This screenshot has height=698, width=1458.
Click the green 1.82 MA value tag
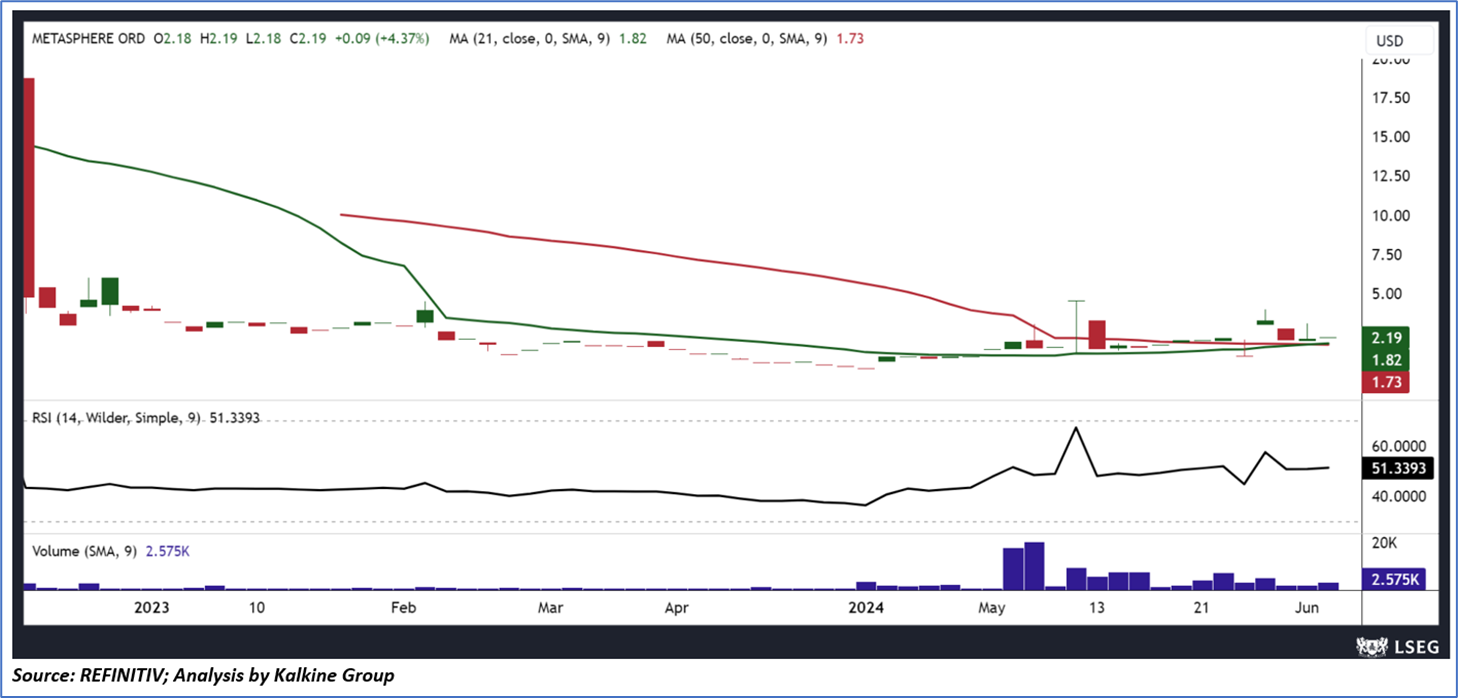pyautogui.click(x=1386, y=360)
